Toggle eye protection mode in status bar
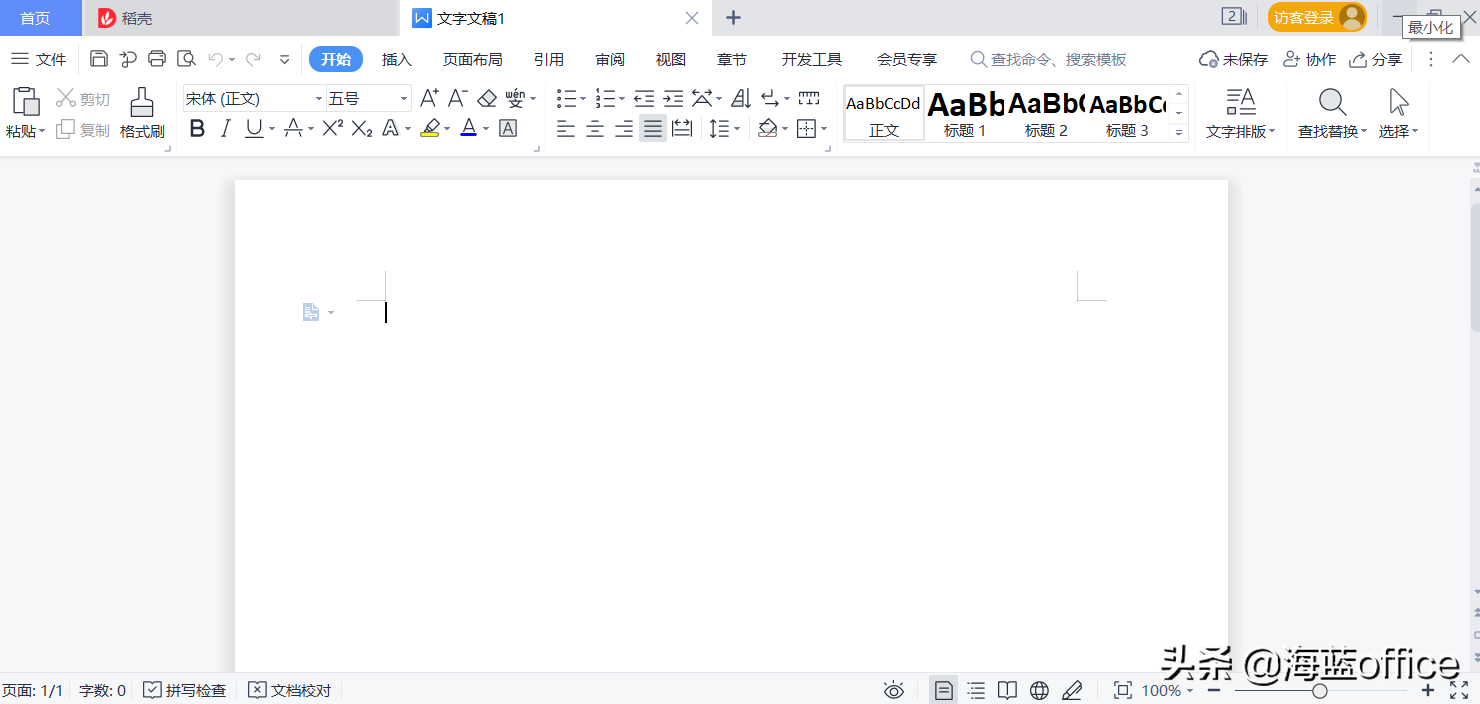Screen dimensions: 1480x704 [x=894, y=690]
